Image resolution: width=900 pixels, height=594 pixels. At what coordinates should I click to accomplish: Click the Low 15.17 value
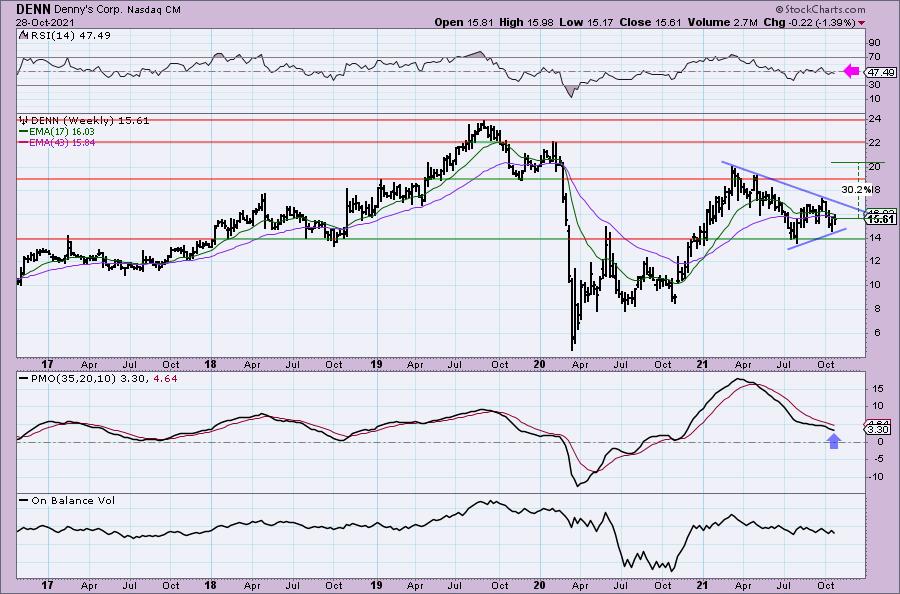click(x=586, y=22)
